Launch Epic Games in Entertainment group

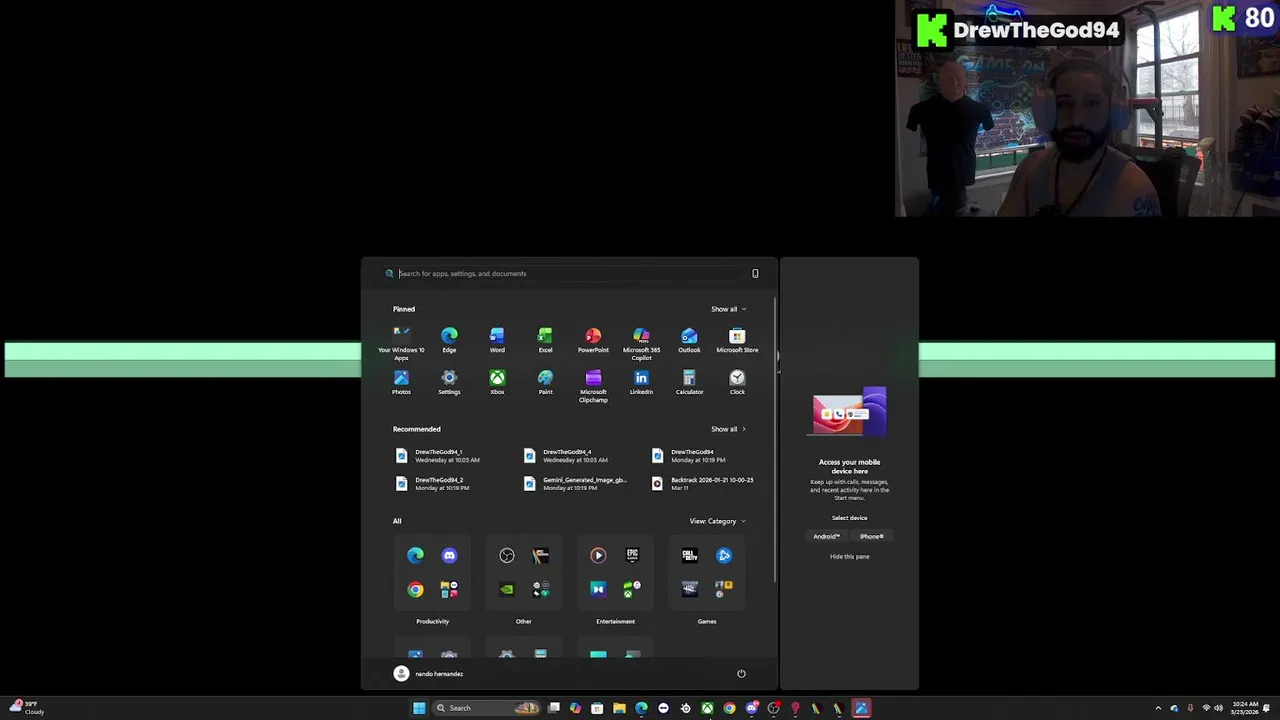(x=632, y=555)
